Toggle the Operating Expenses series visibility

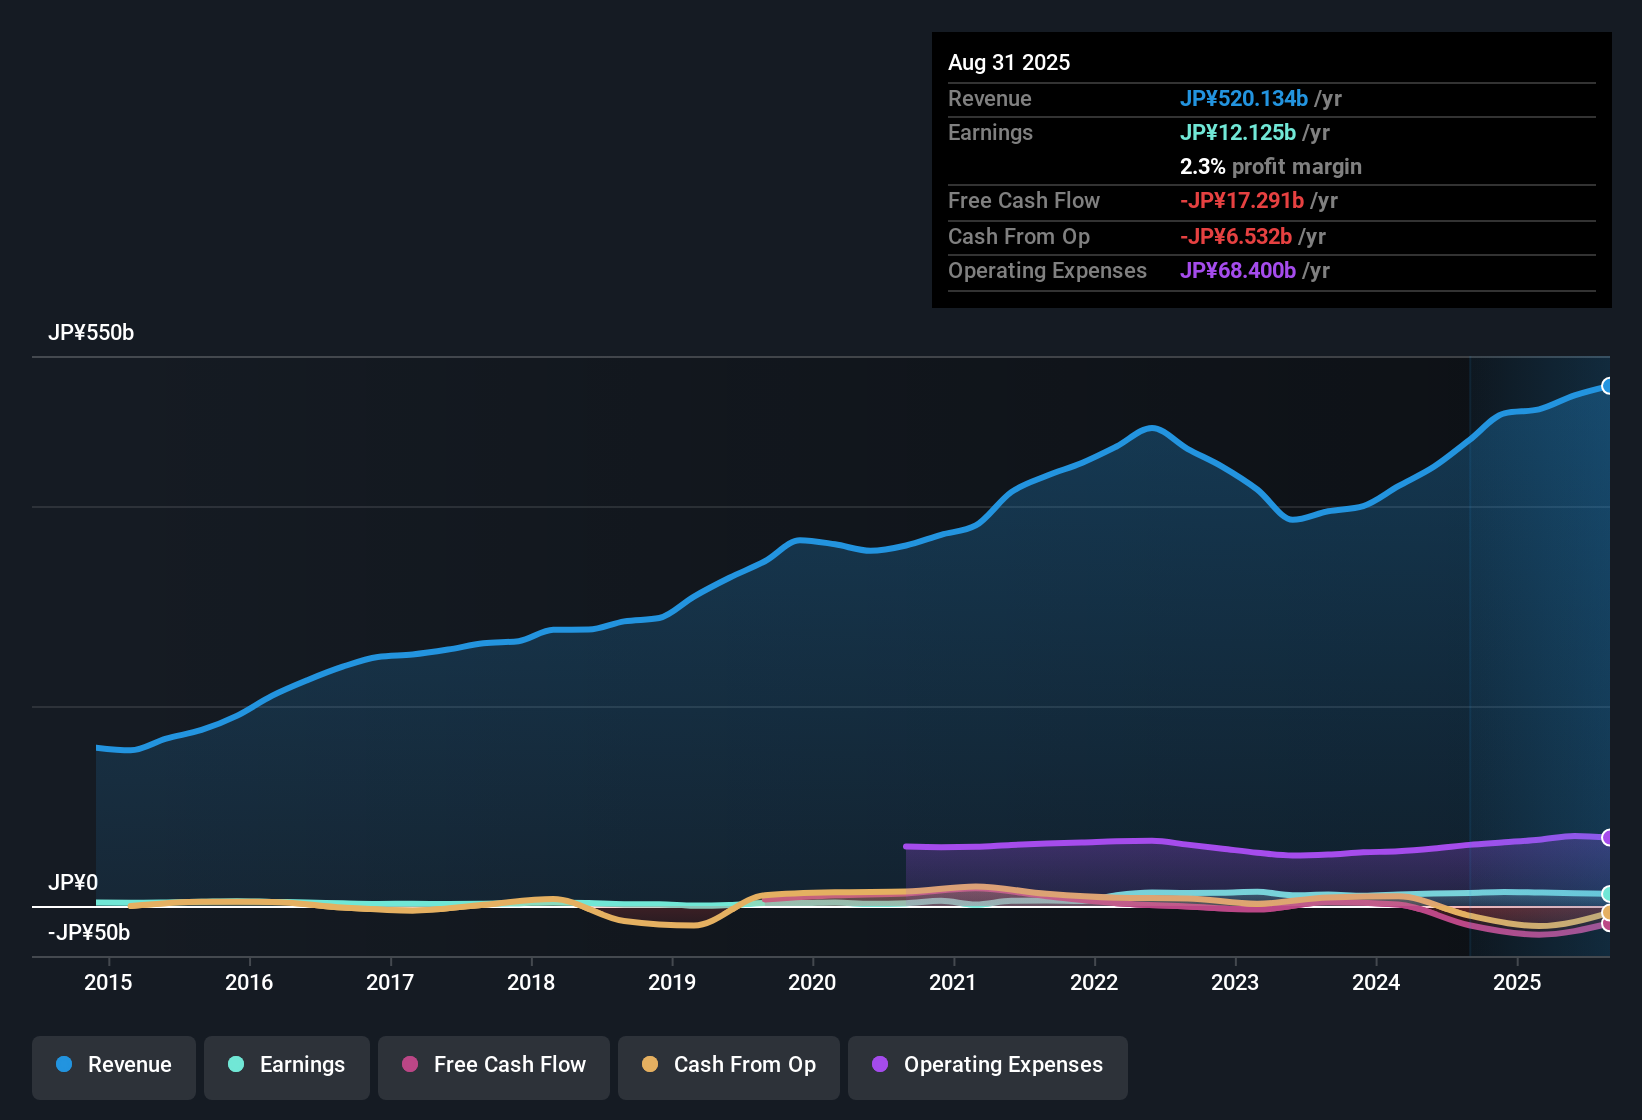pos(987,1066)
